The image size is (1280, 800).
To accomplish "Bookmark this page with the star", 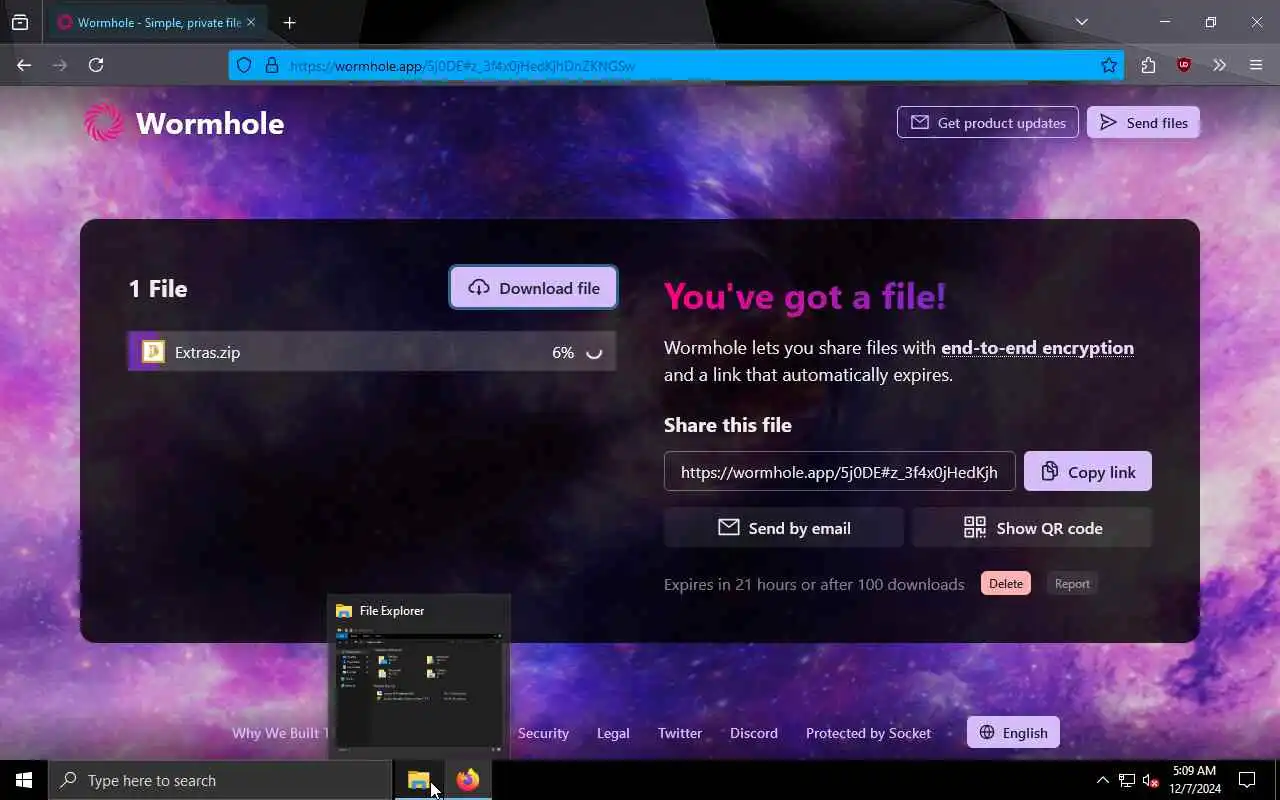I will tap(1109, 65).
